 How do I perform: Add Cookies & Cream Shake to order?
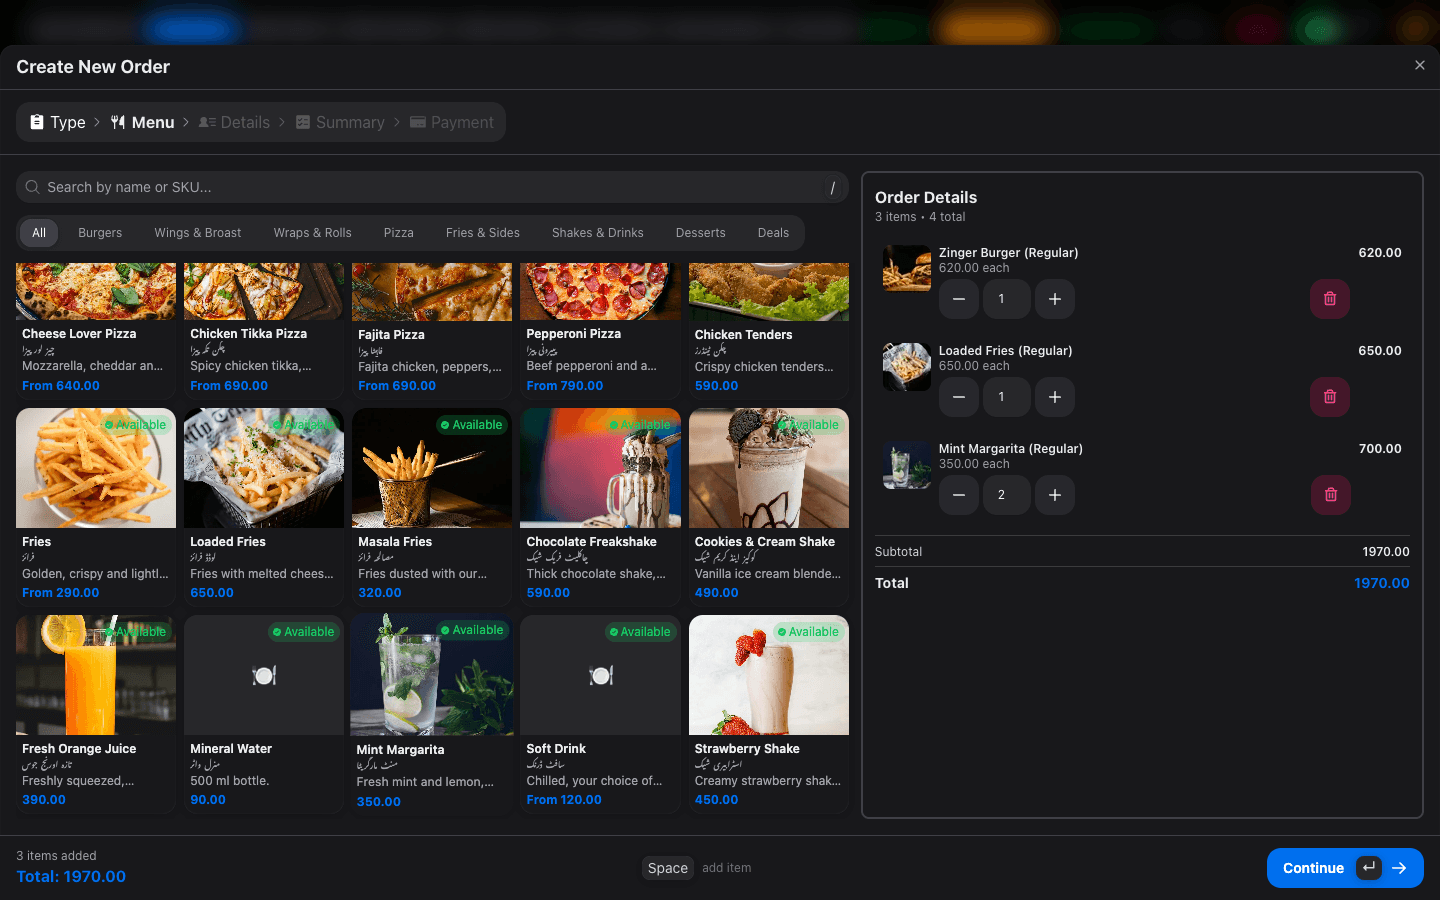(x=769, y=507)
